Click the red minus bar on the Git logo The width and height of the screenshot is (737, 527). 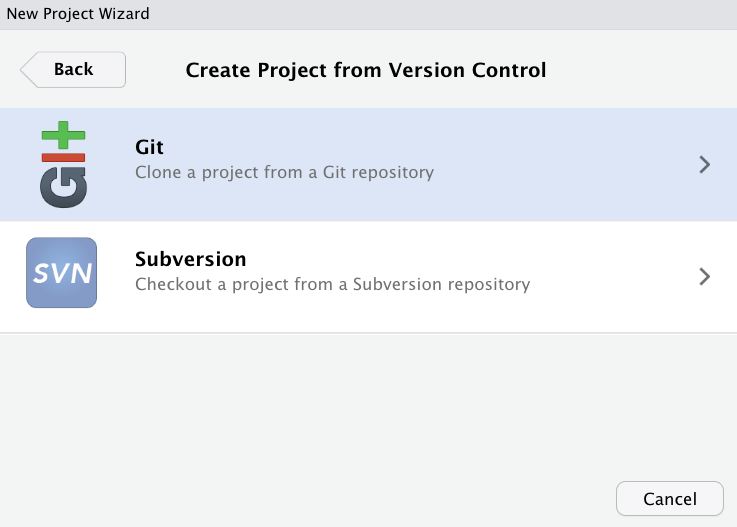click(62, 157)
